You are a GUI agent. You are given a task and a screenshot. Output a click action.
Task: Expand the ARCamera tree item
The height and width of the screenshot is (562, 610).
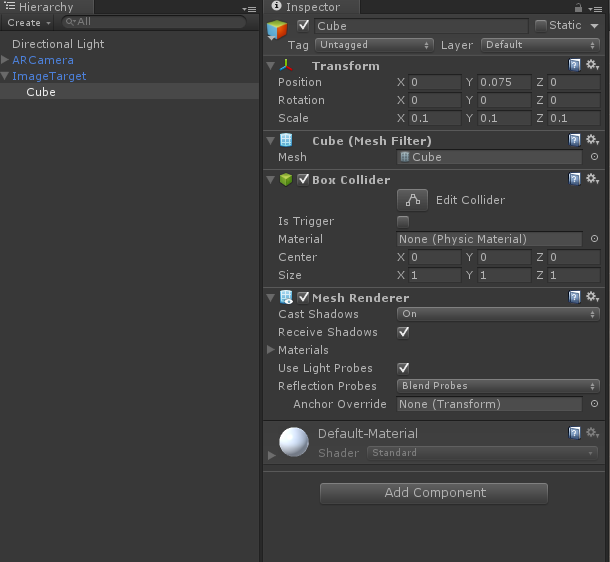5,60
